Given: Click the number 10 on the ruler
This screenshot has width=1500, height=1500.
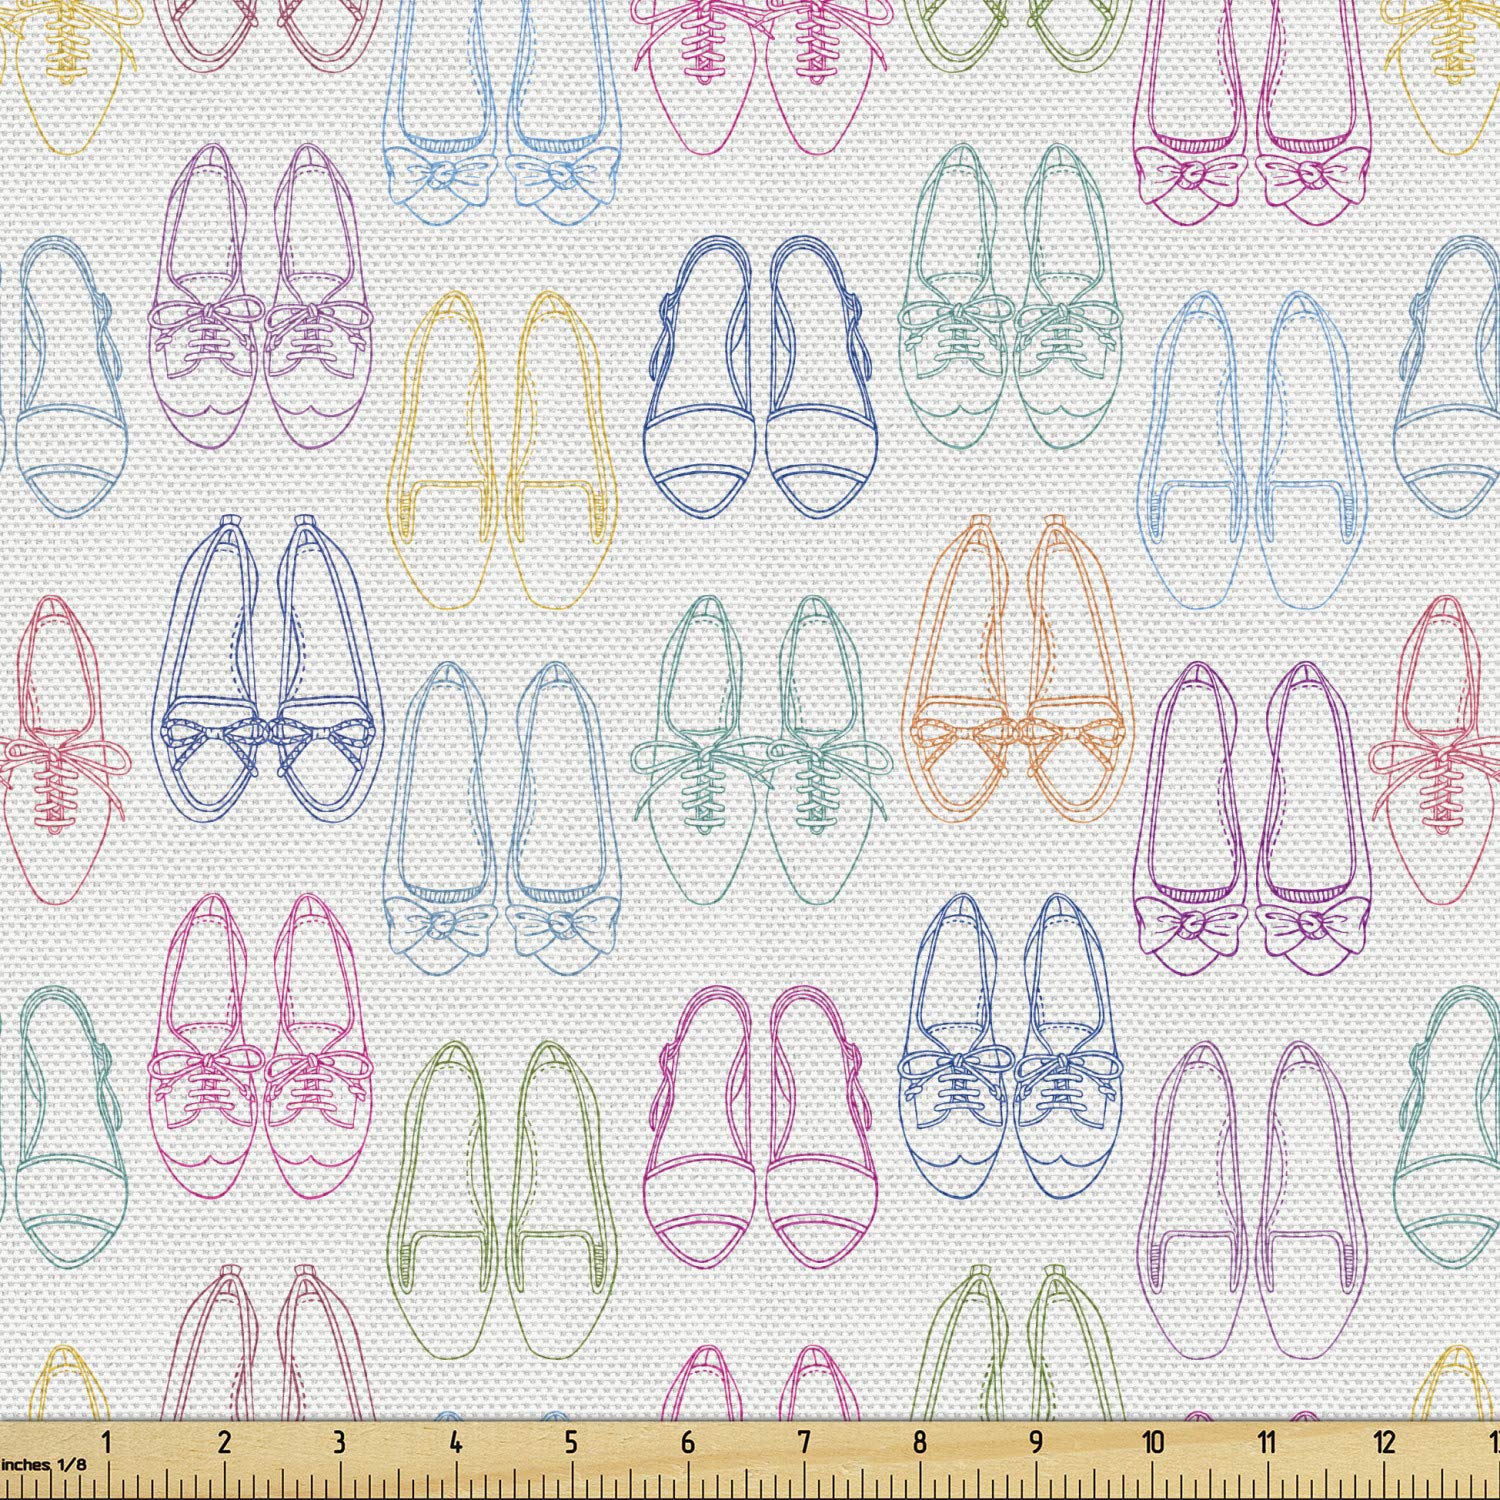Looking at the screenshot, I should point(1153,1441).
